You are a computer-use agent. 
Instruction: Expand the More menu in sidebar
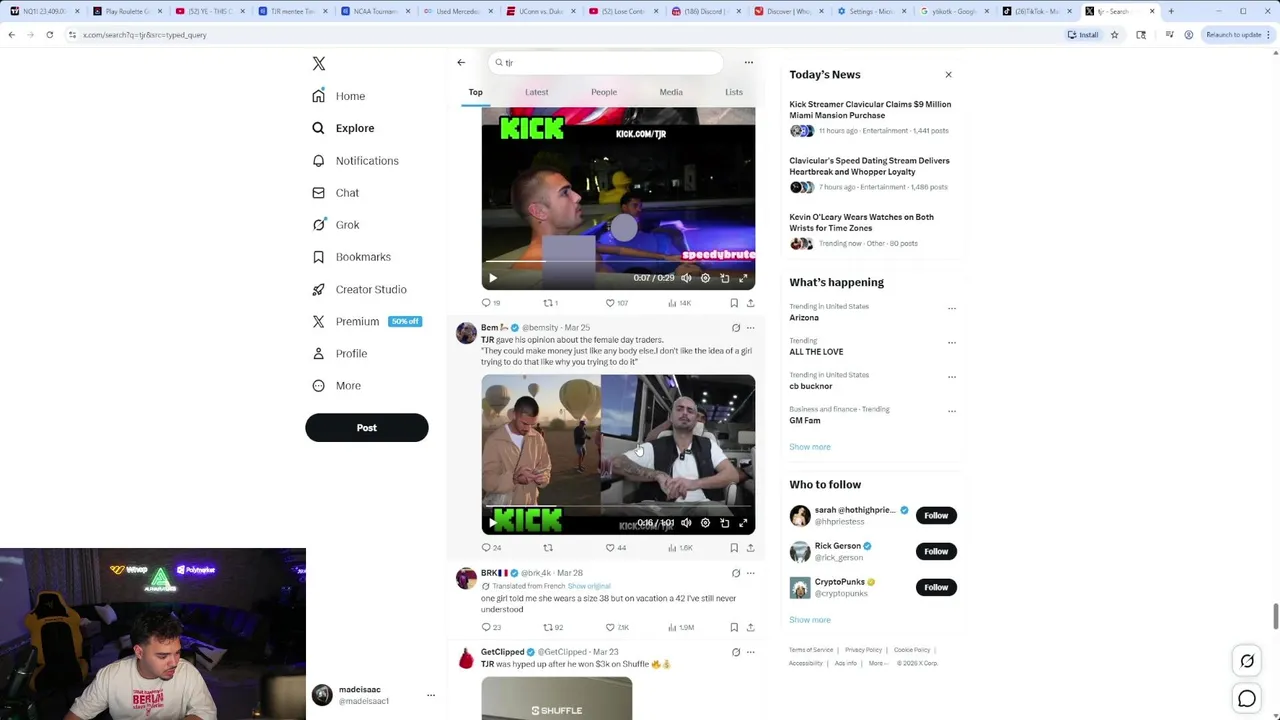click(335, 385)
